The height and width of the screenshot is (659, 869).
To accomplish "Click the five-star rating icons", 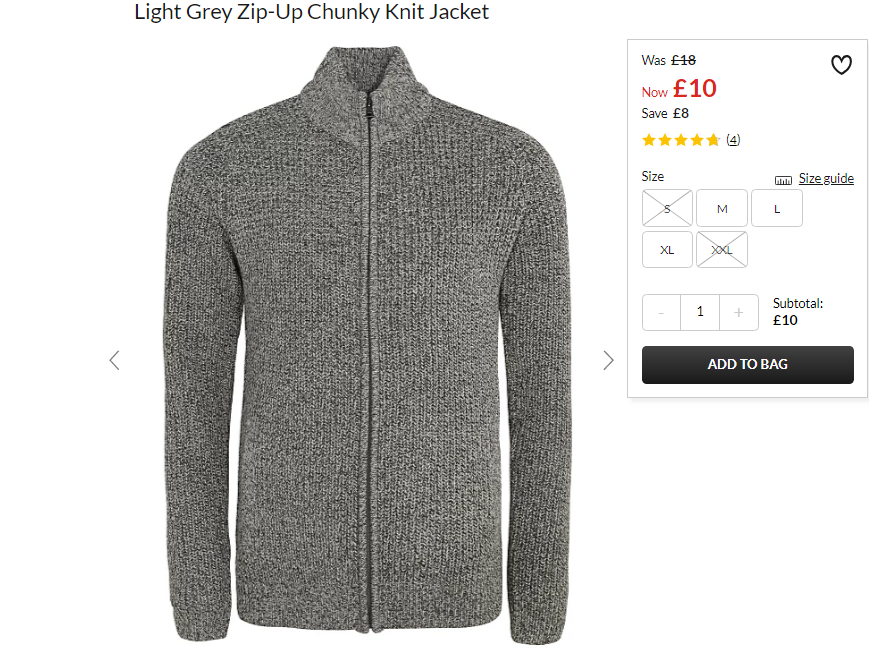I will 681,140.
